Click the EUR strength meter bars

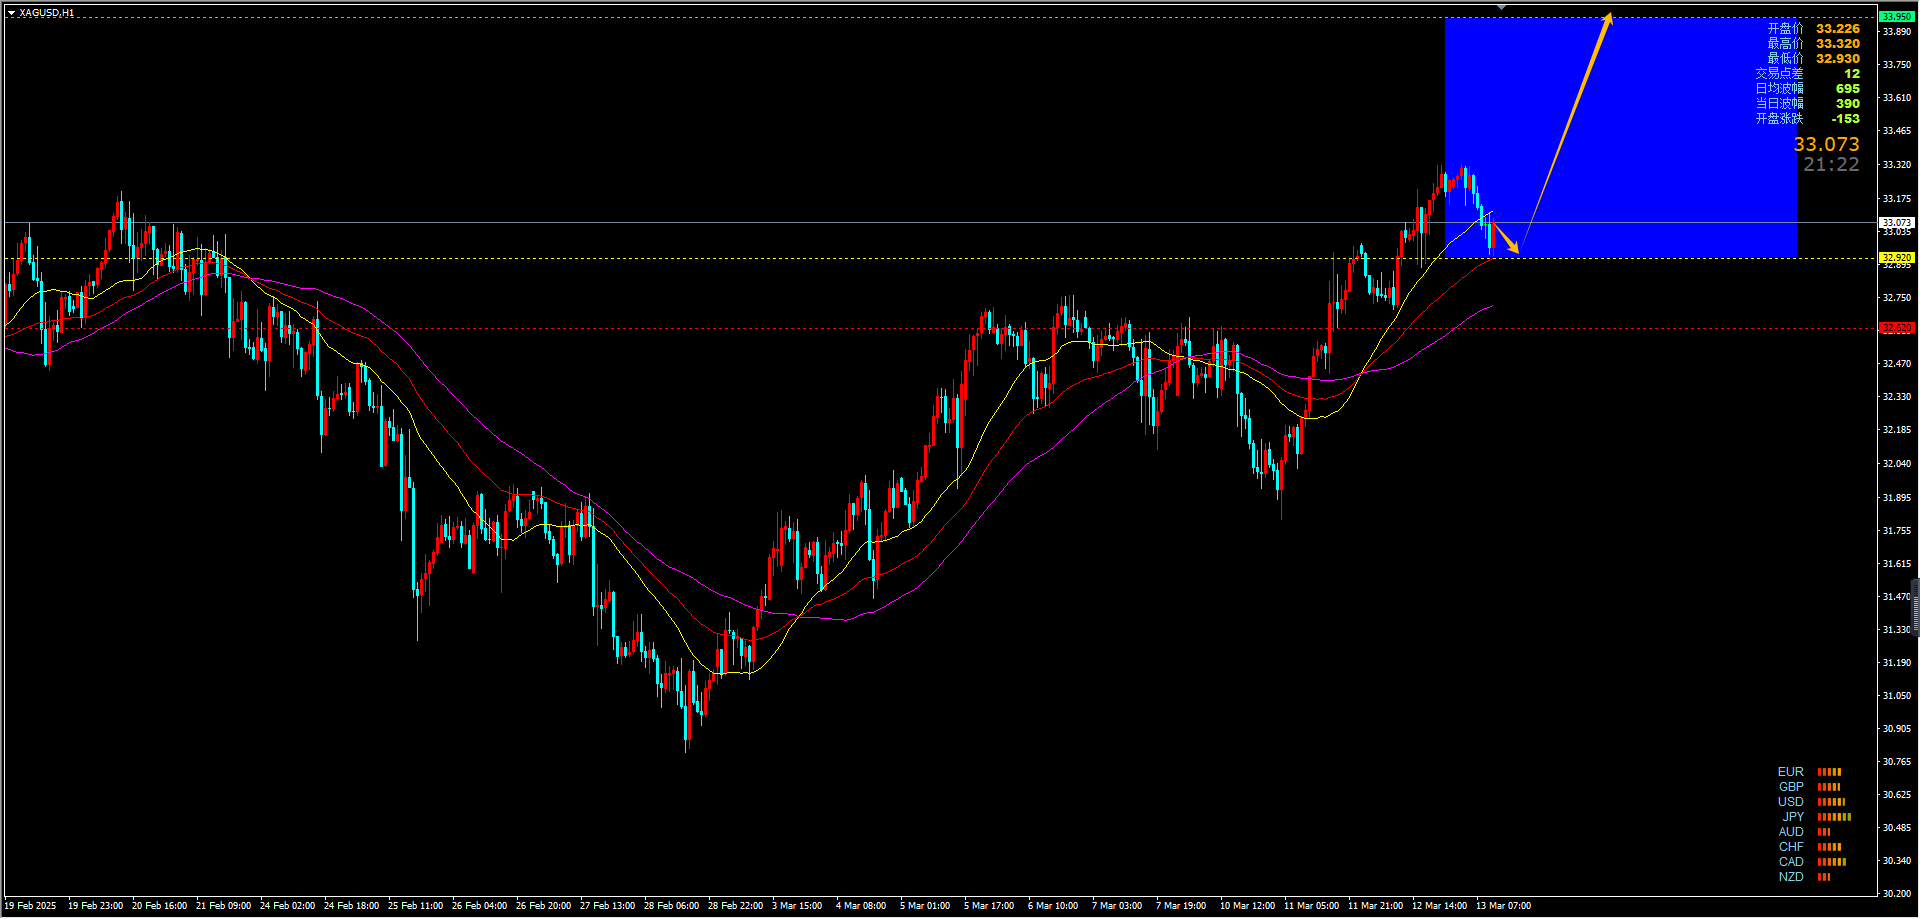(1829, 772)
